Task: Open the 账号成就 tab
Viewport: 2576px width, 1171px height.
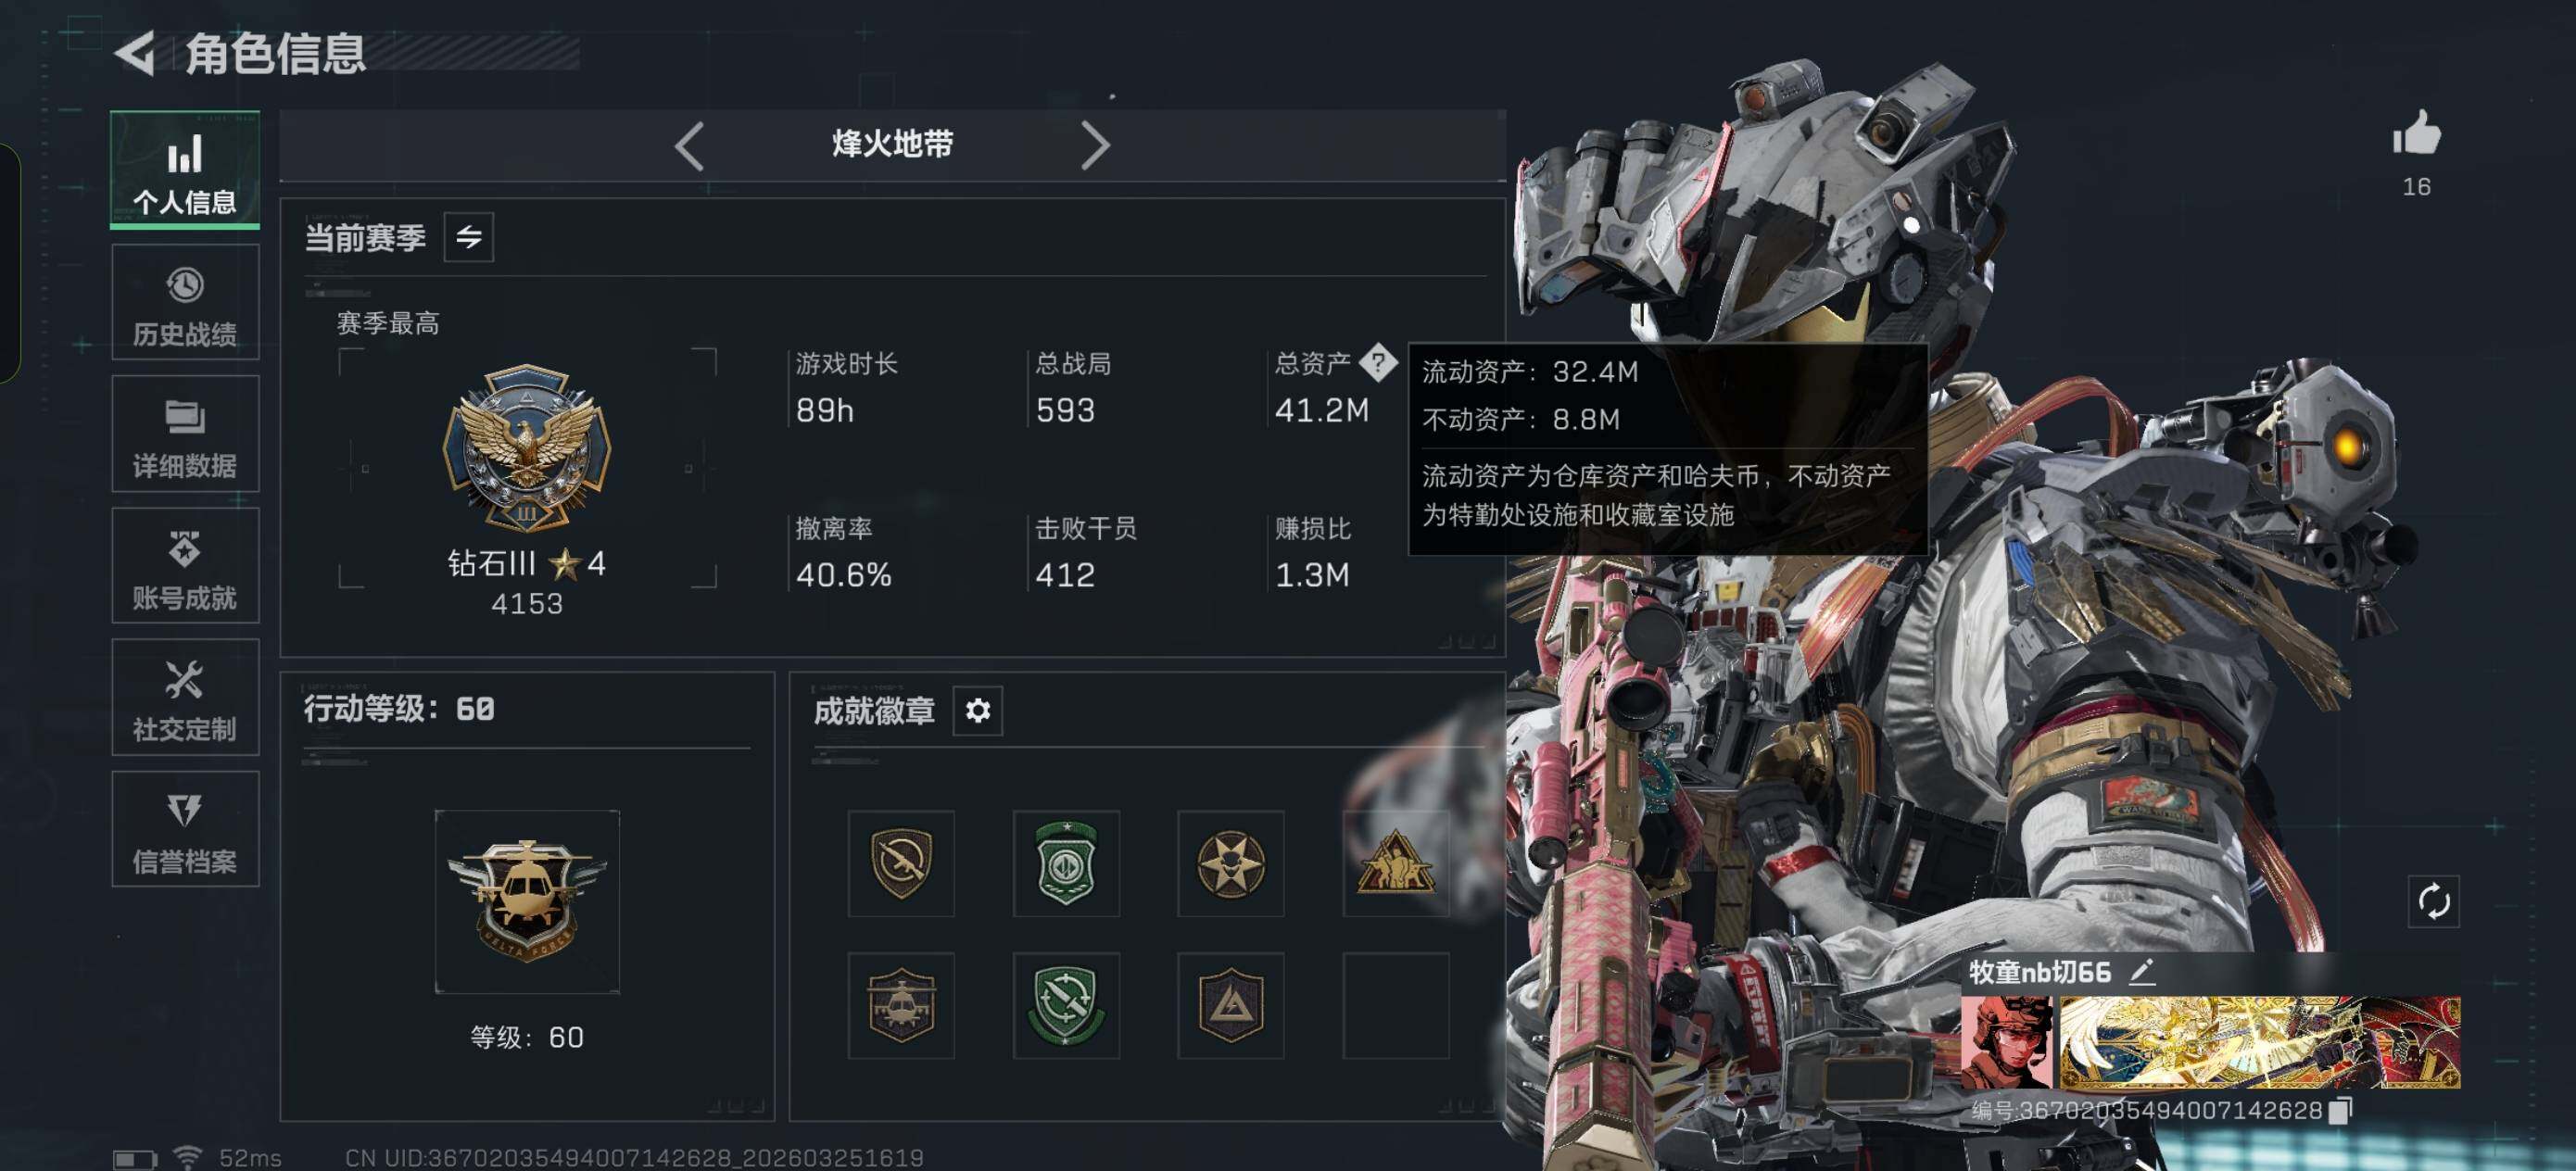Action: (x=185, y=566)
